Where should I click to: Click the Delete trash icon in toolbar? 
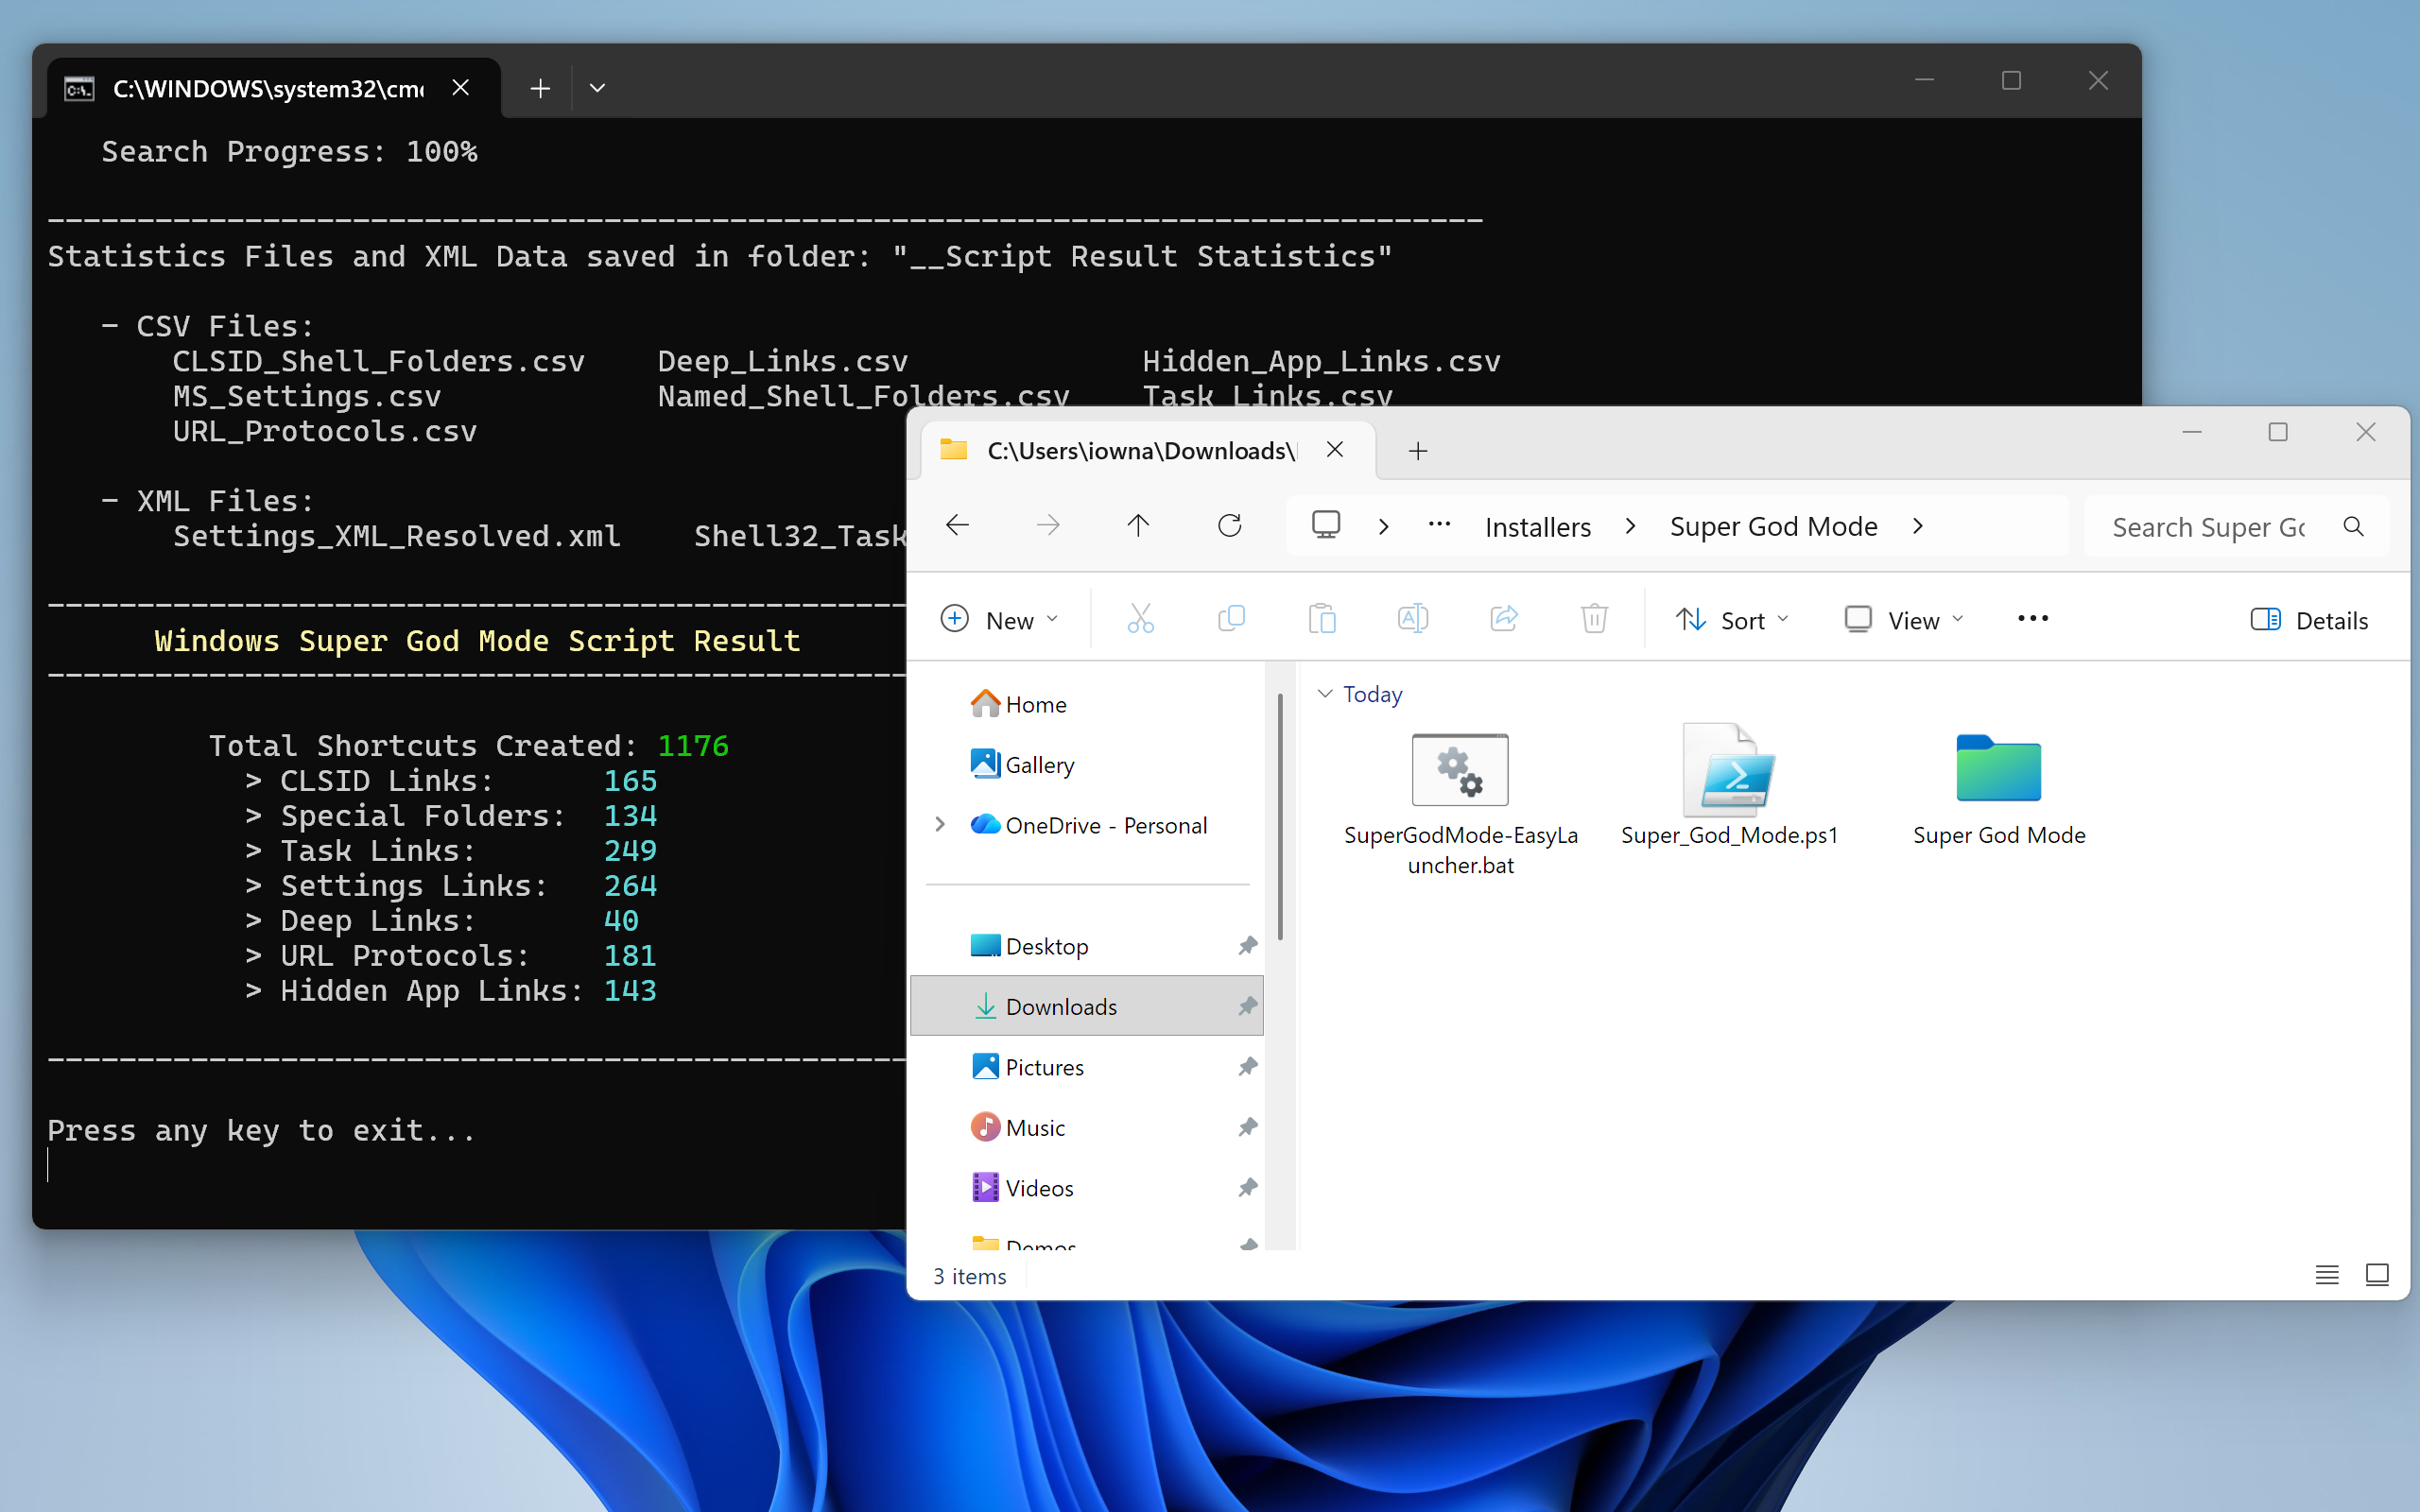pyautogui.click(x=1594, y=619)
